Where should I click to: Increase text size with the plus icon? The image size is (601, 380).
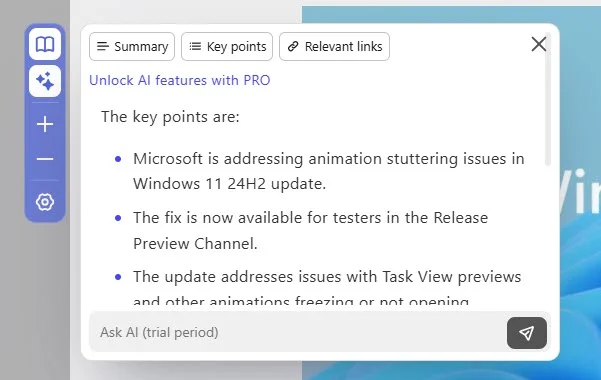(45, 124)
